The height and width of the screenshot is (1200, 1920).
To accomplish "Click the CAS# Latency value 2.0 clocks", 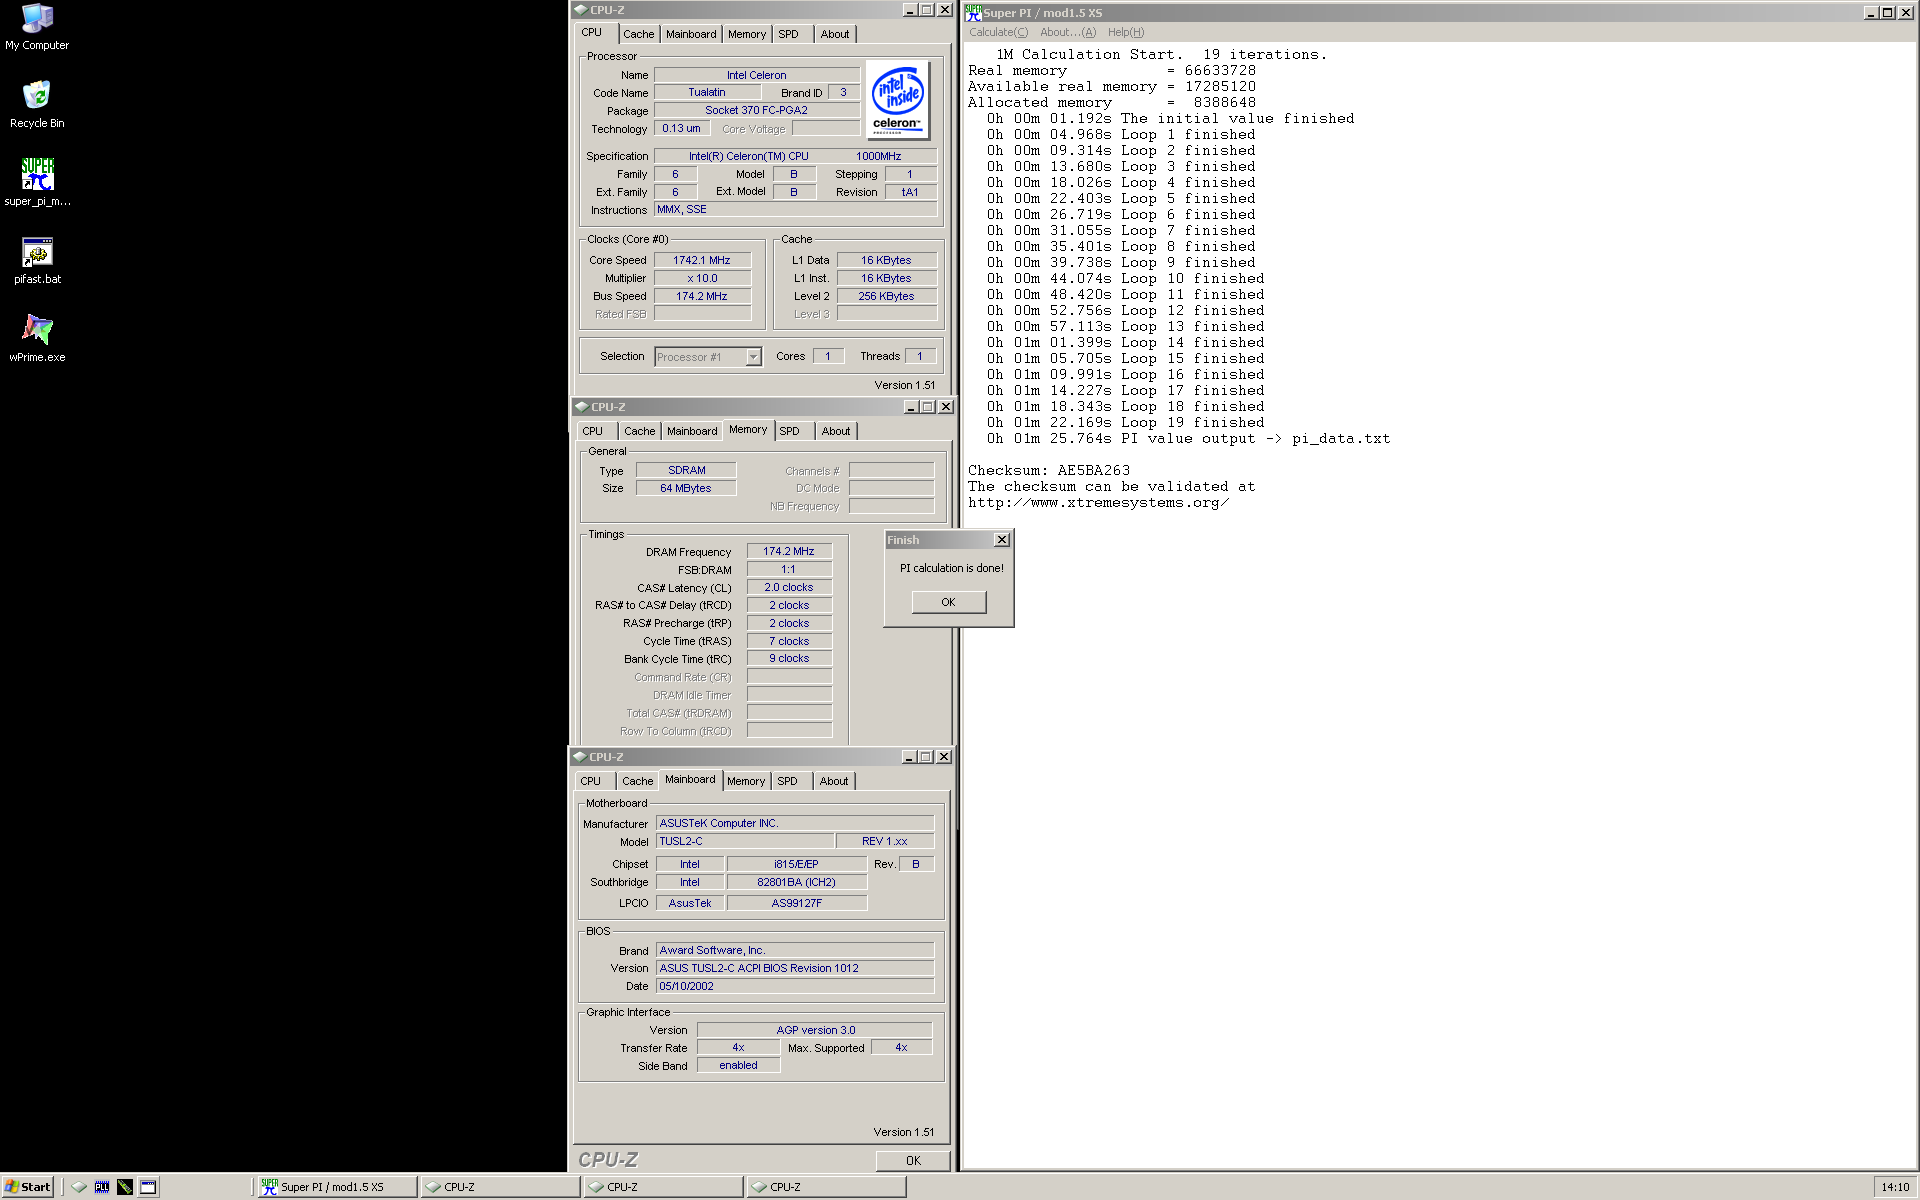I will point(789,588).
